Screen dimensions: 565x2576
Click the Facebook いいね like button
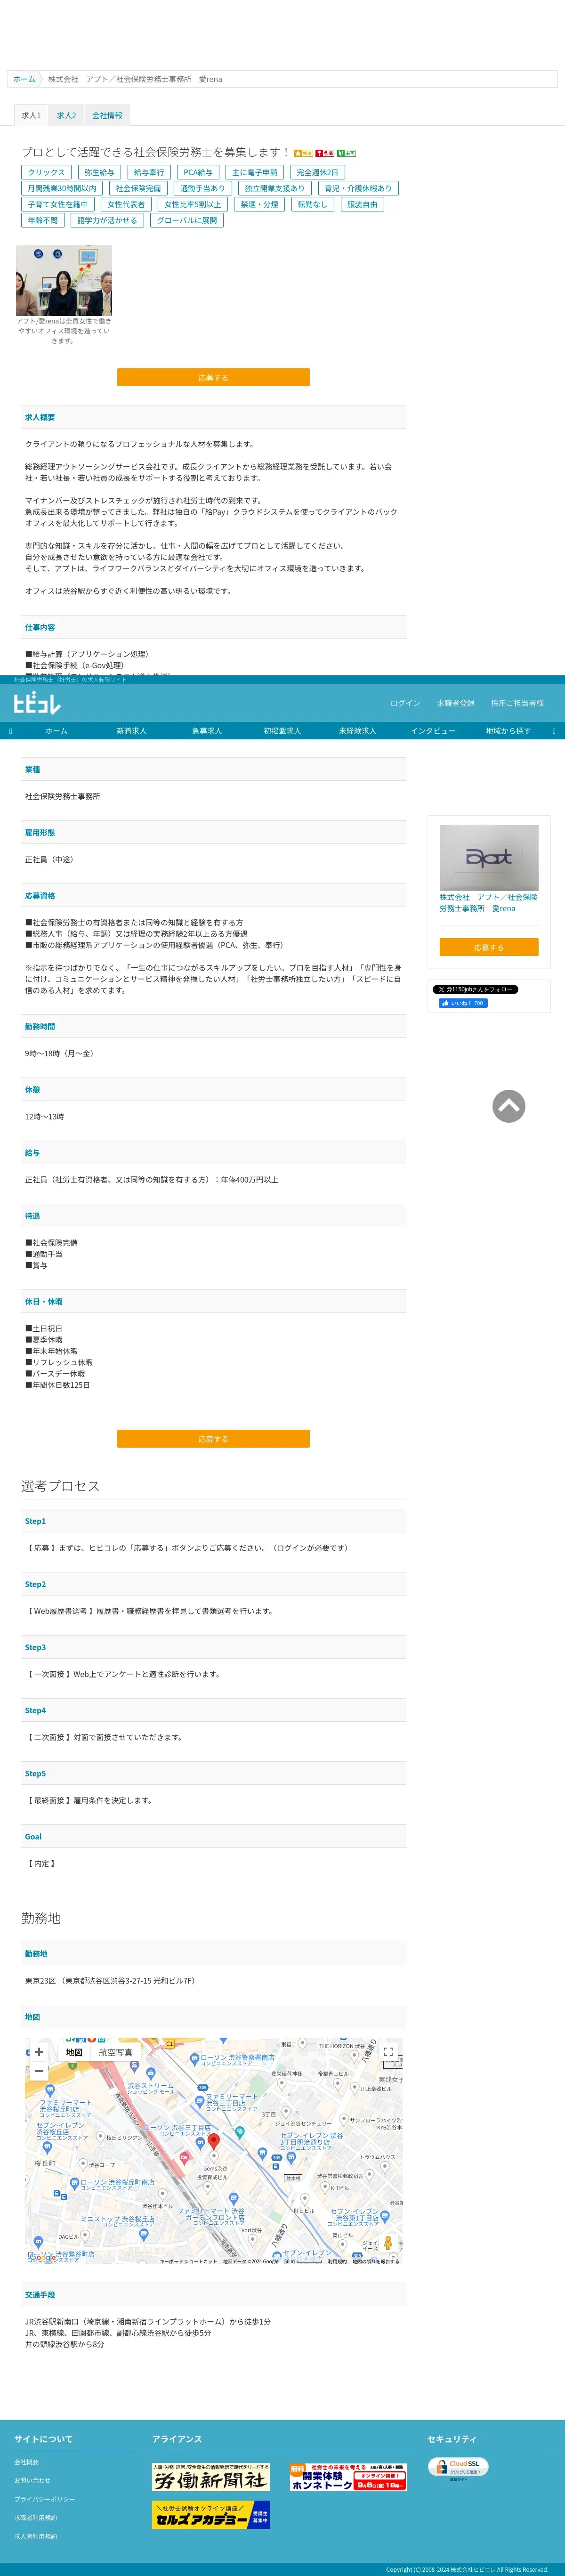pyautogui.click(x=463, y=1003)
